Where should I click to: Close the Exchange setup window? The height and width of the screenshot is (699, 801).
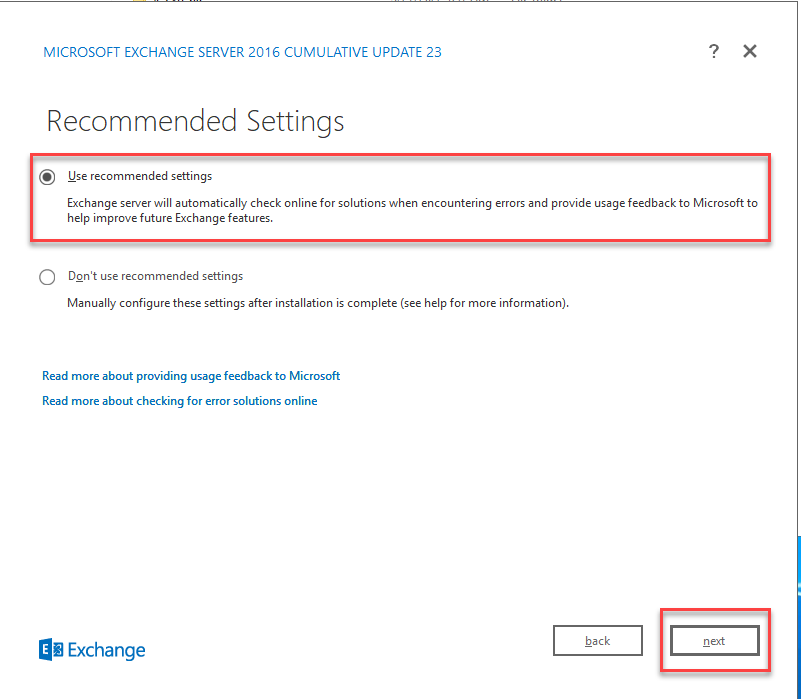tap(750, 52)
